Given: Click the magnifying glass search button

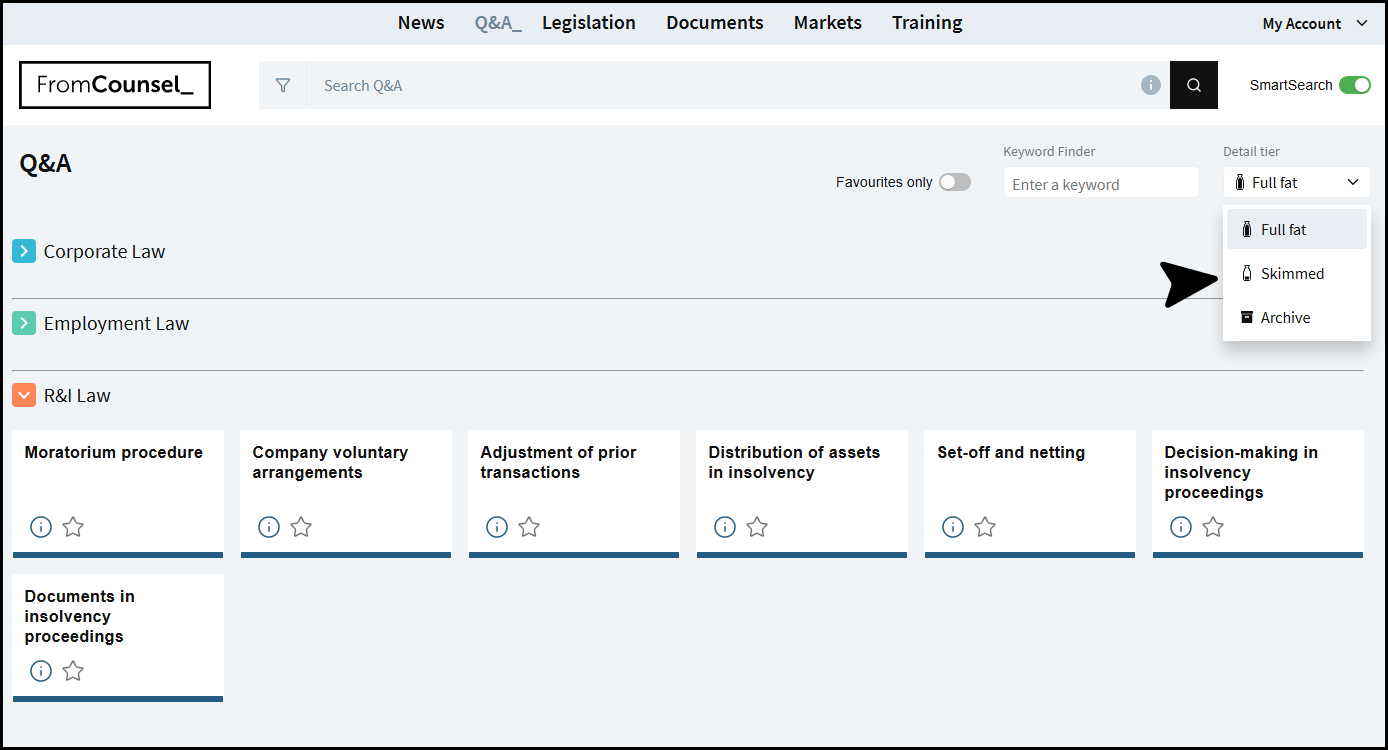Looking at the screenshot, I should [x=1194, y=86].
